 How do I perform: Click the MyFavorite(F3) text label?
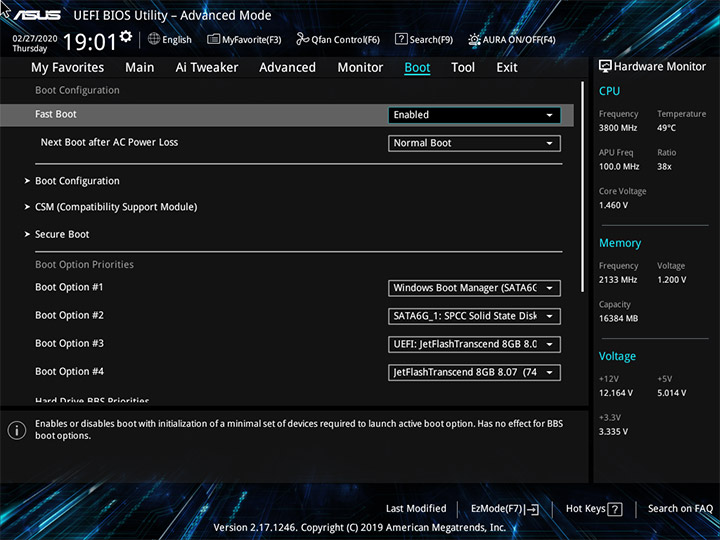252,40
